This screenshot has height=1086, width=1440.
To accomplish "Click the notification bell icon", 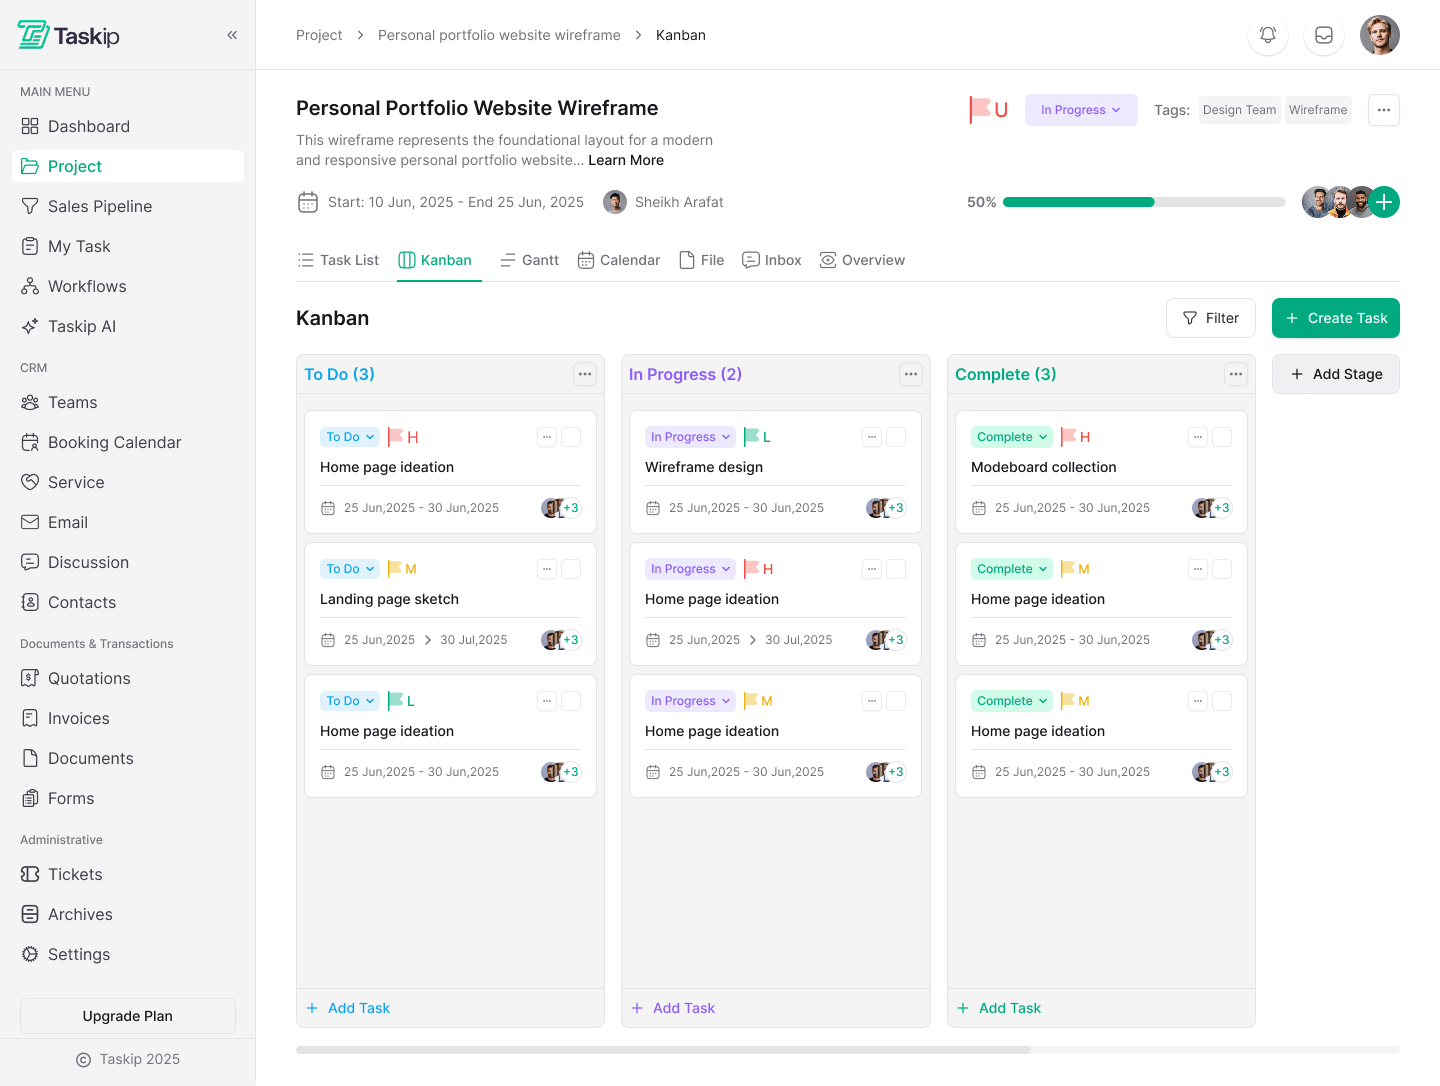I will tap(1267, 35).
